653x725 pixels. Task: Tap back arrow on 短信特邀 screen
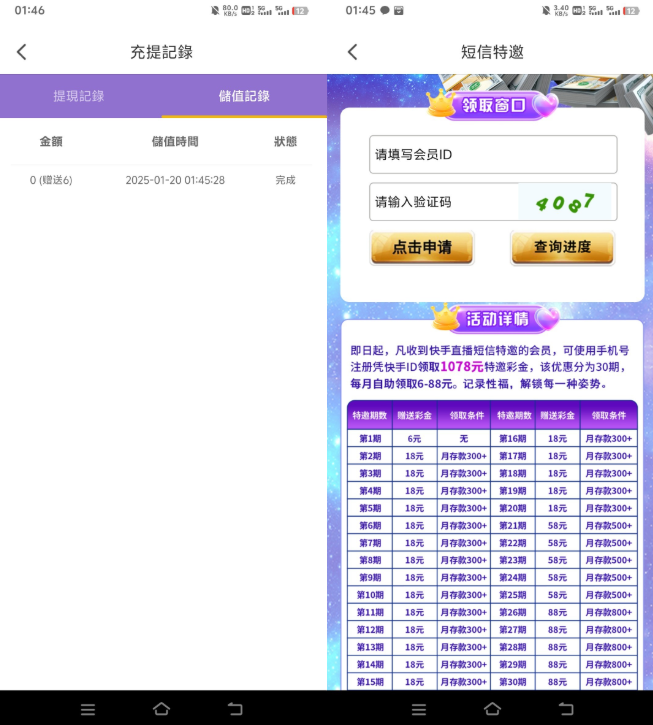(351, 52)
